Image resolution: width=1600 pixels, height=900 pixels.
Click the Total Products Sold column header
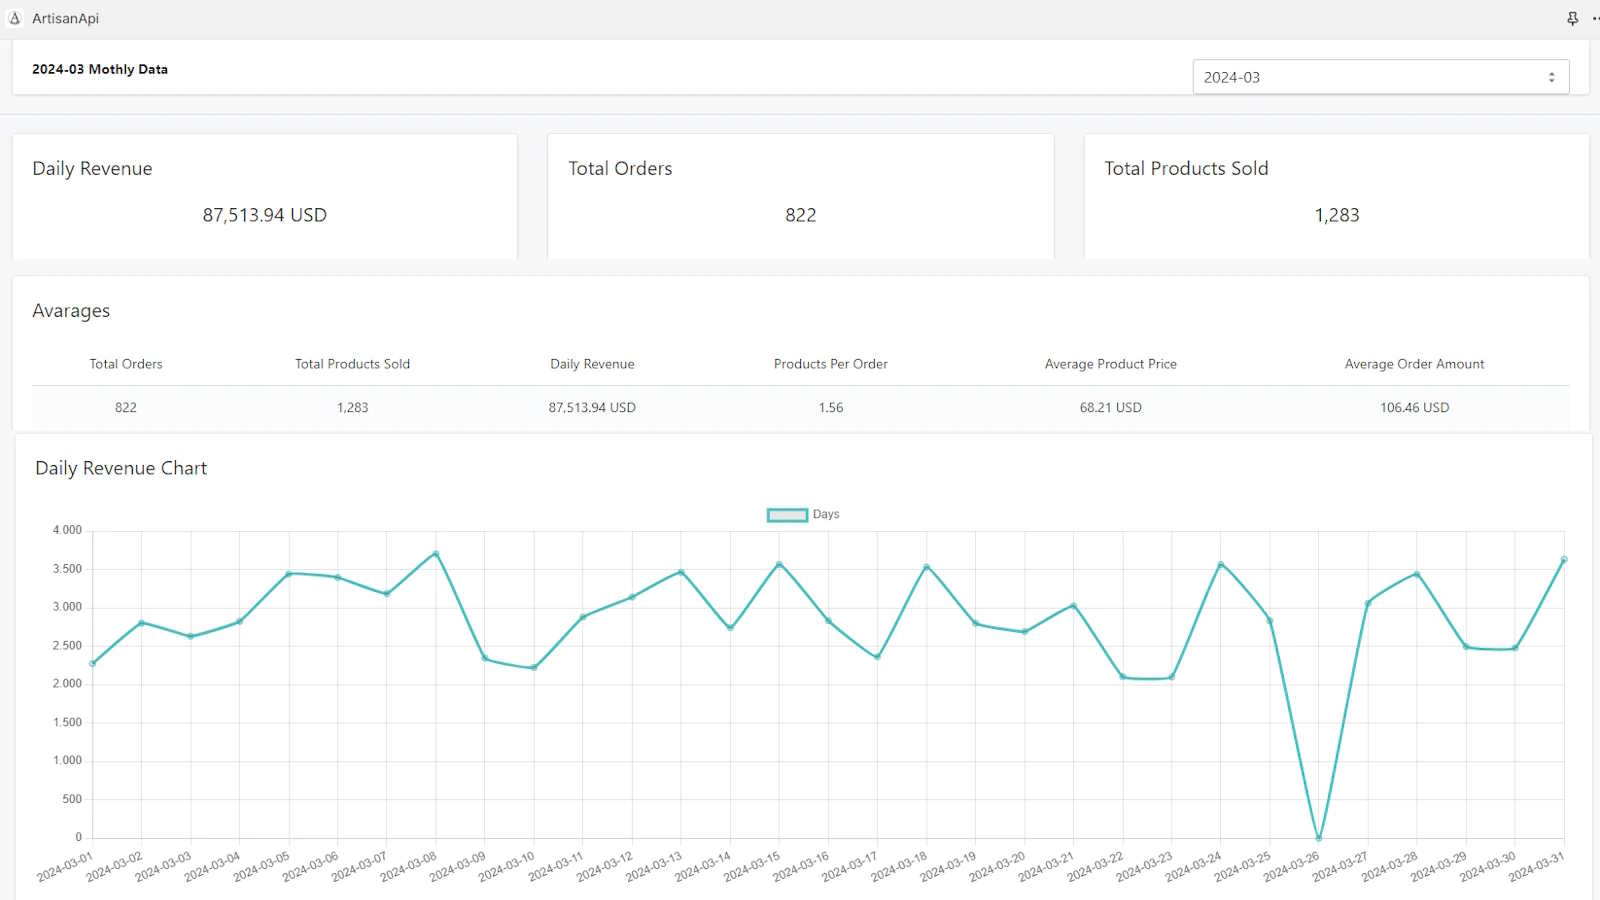pos(352,364)
